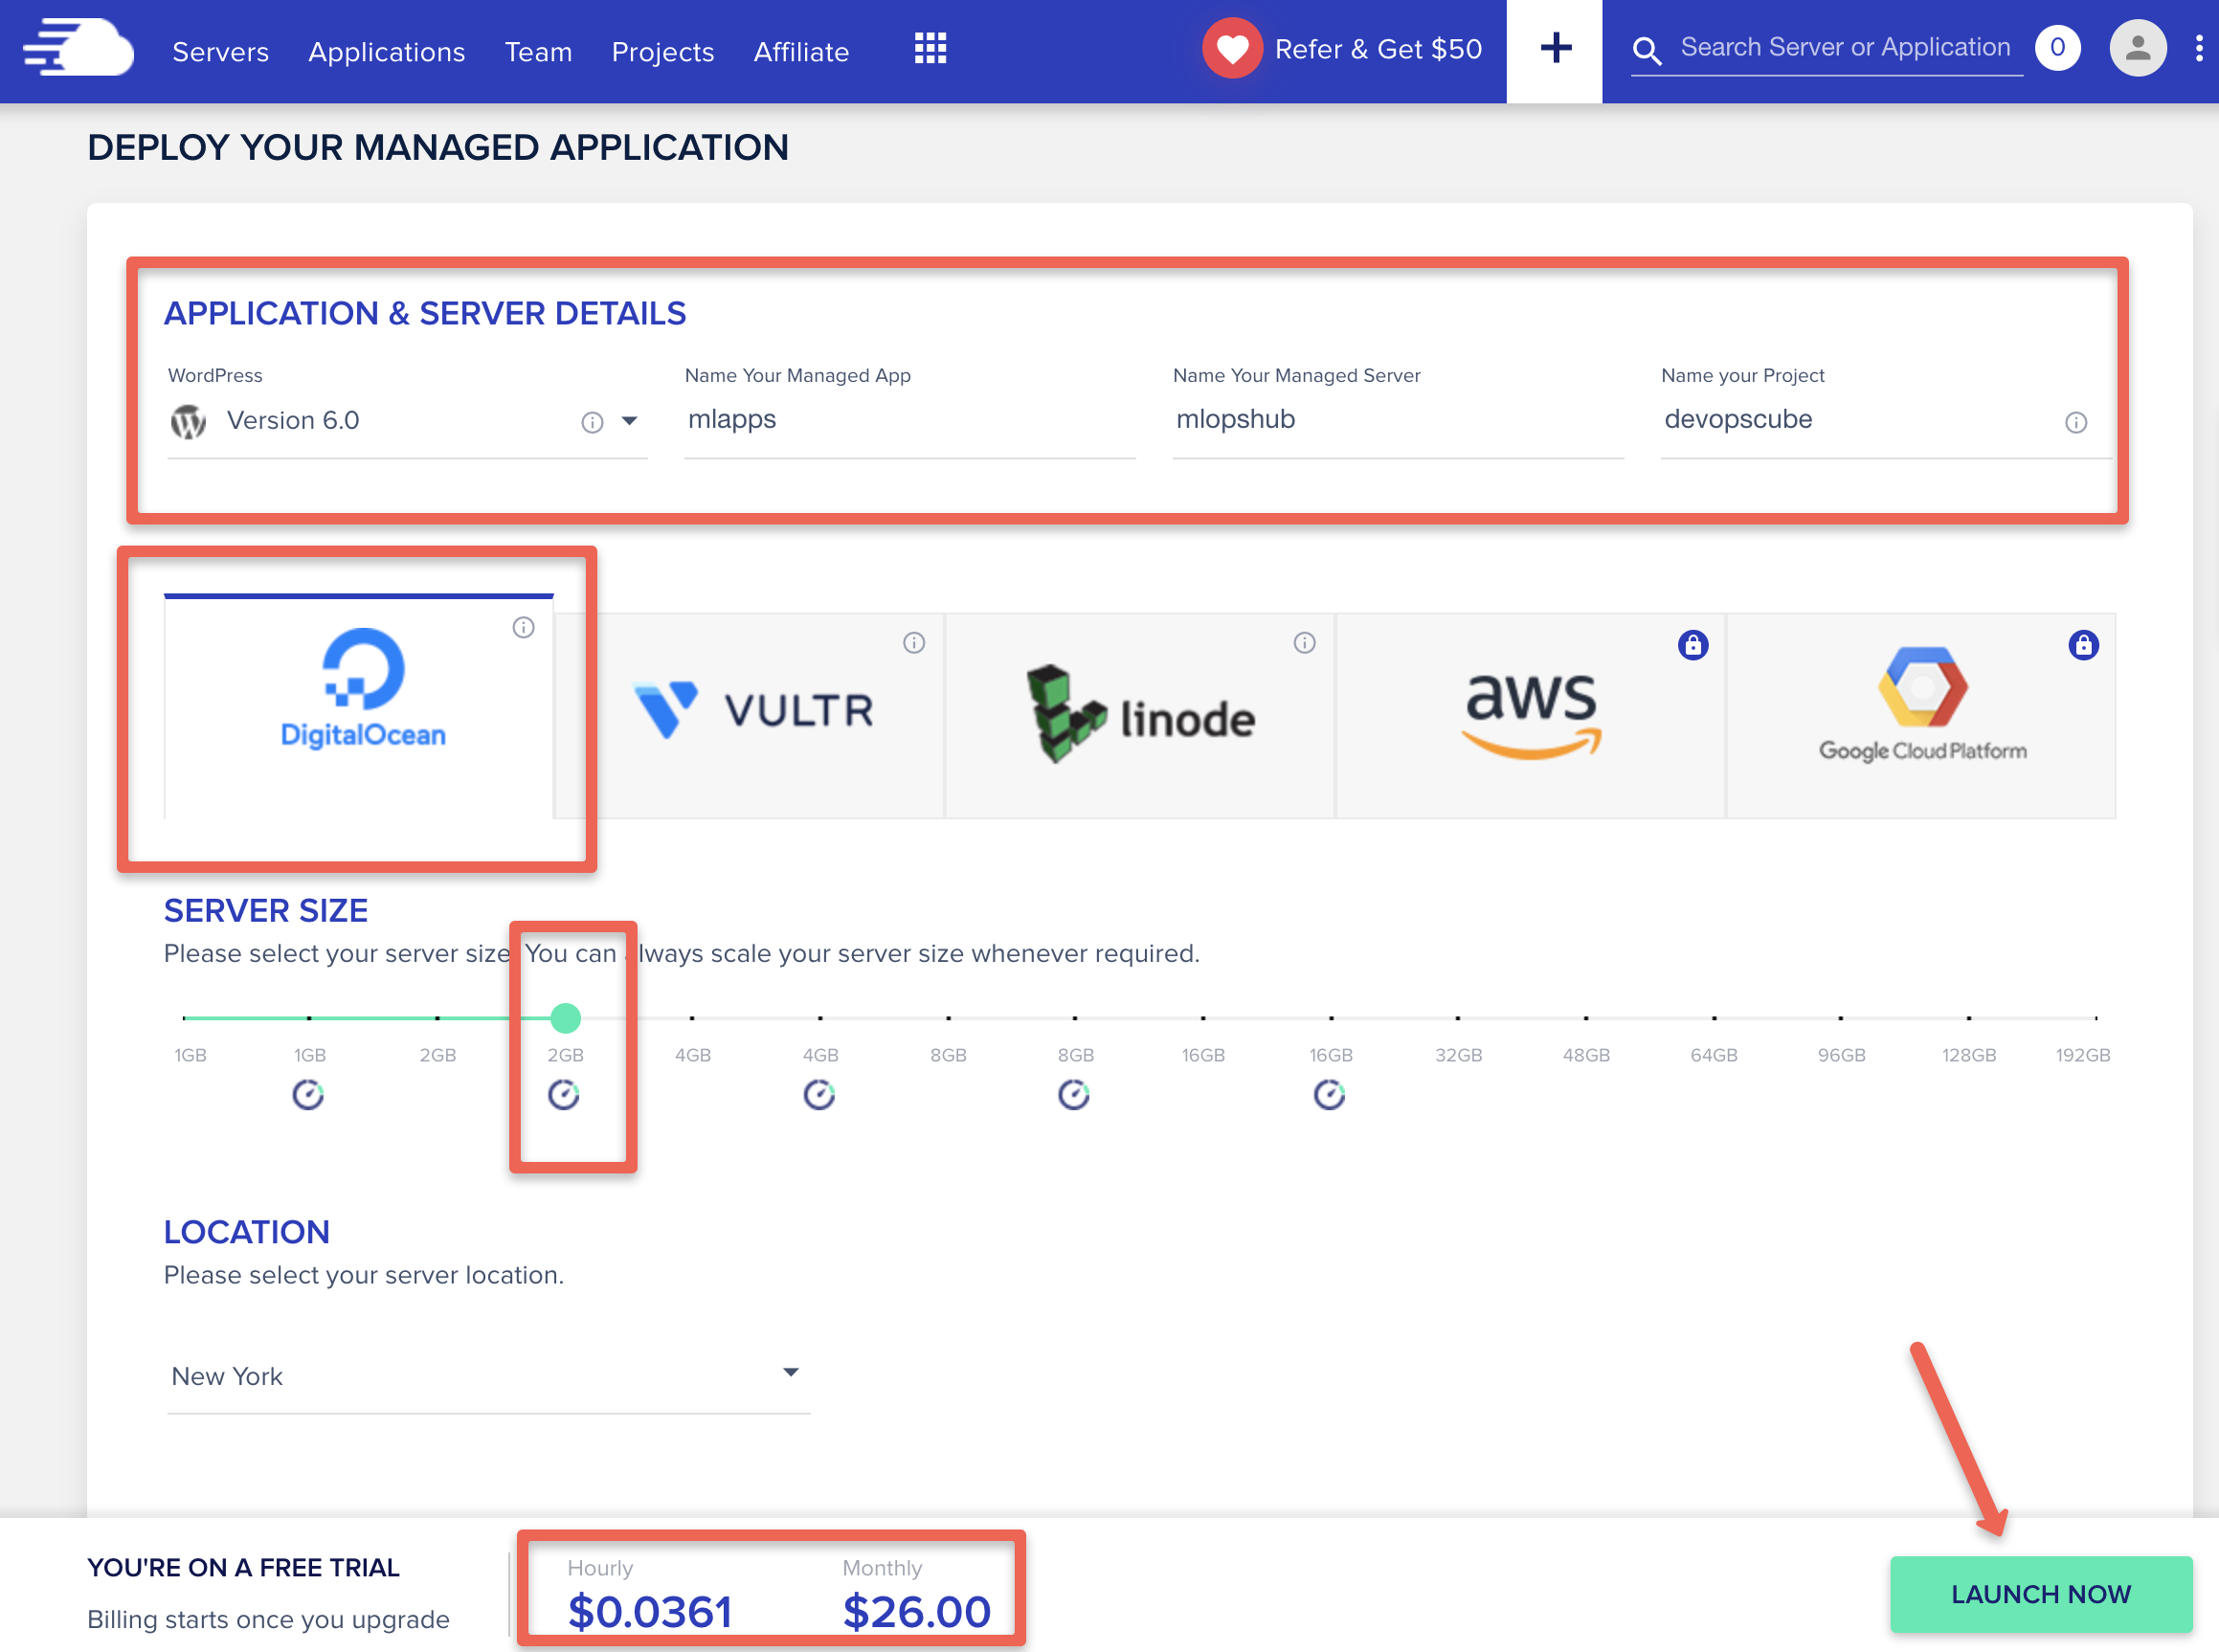Open the profile avatar menu
This screenshot has height=1652, width=2219.
pos(2138,47)
